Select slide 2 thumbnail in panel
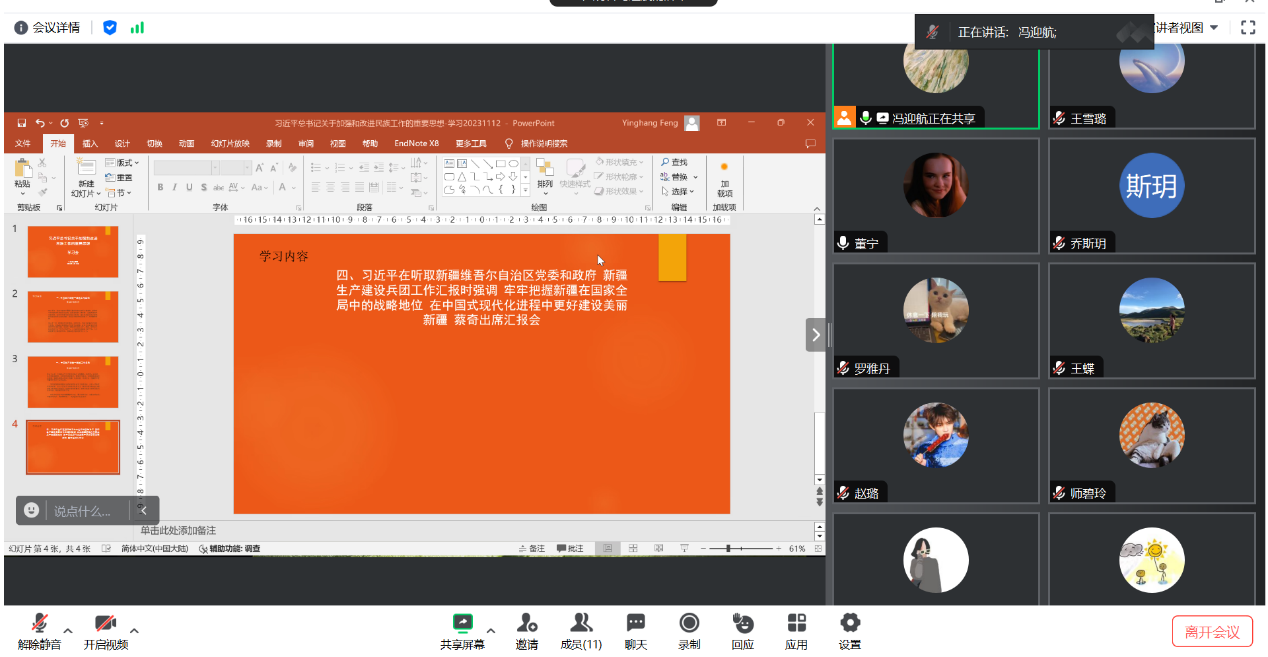Screen dimensions: 1268x657 coord(73,317)
